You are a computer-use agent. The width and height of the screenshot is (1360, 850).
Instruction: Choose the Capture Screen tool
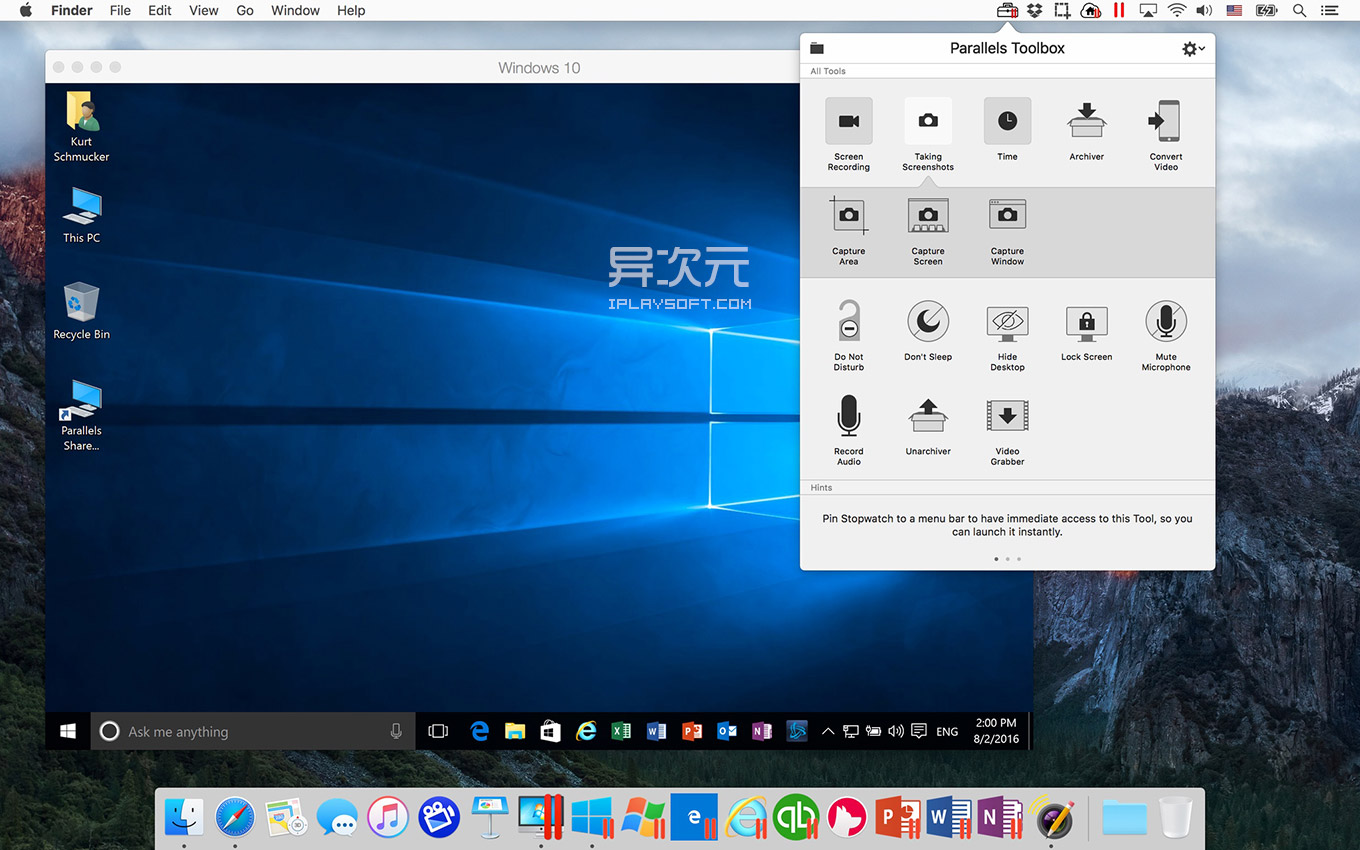coord(928,229)
